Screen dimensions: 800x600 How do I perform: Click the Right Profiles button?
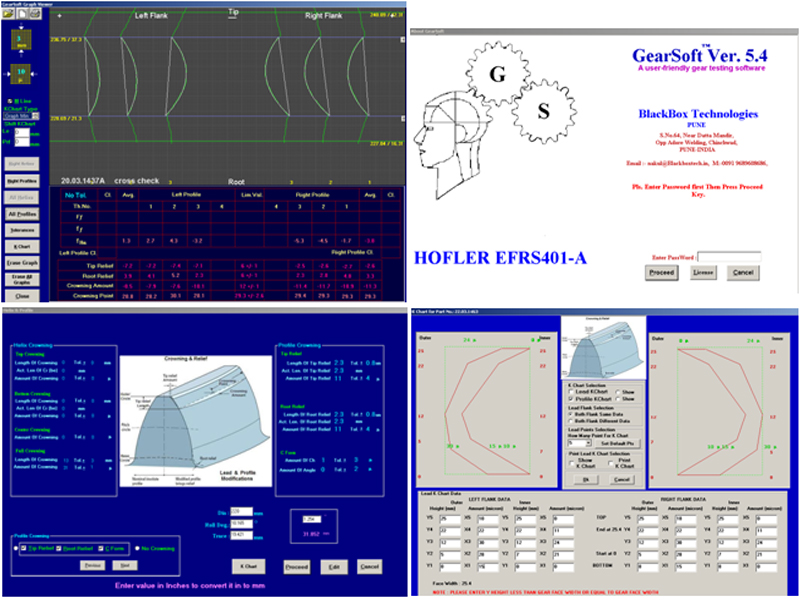pos(21,180)
